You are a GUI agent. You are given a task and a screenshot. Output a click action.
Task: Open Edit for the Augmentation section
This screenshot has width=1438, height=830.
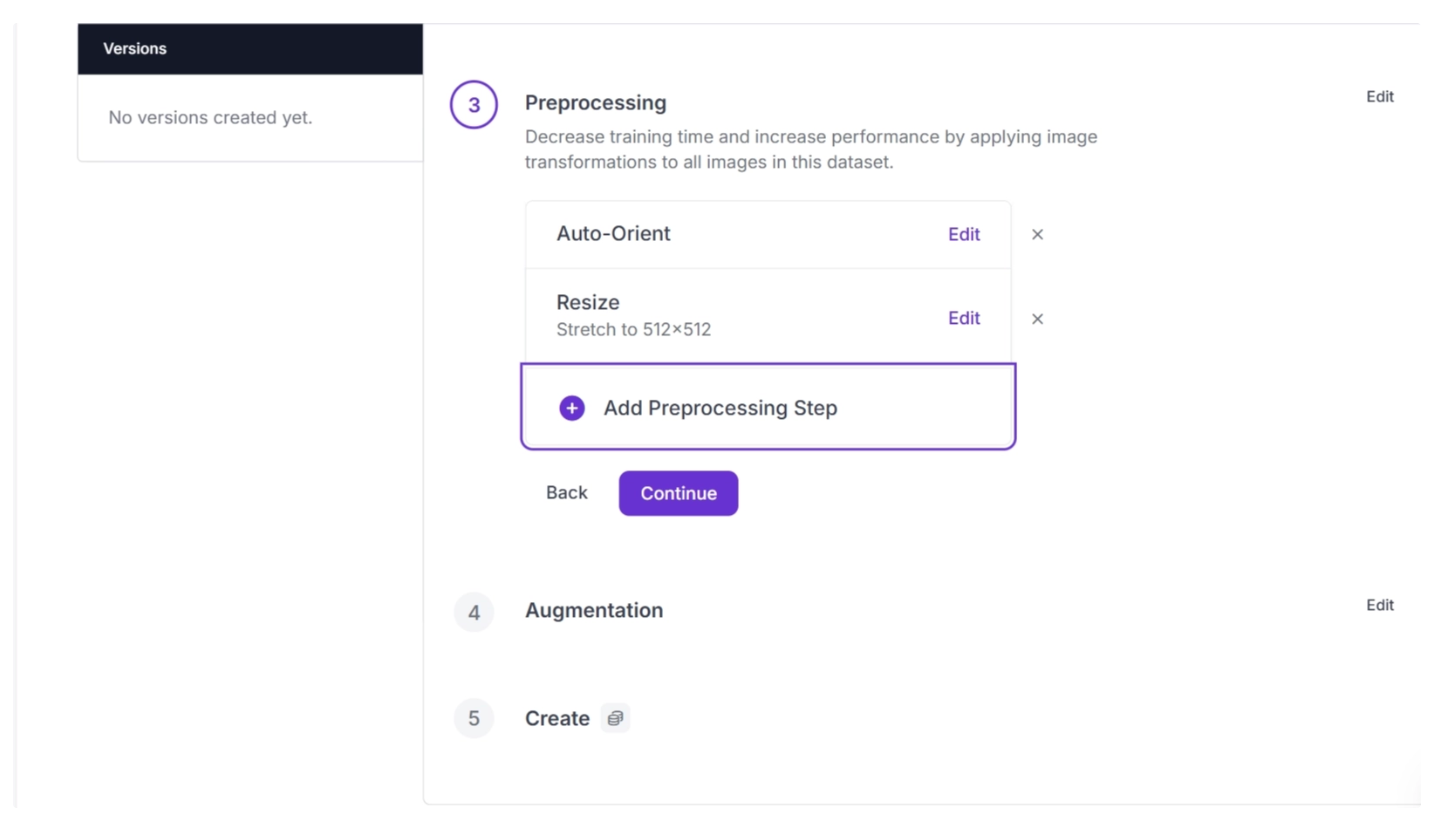[x=1379, y=605]
